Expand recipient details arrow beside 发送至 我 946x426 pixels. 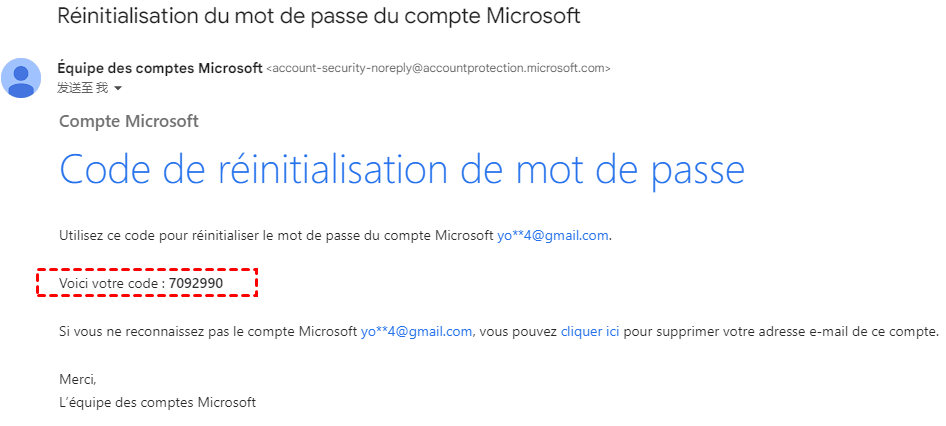pyautogui.click(x=118, y=89)
